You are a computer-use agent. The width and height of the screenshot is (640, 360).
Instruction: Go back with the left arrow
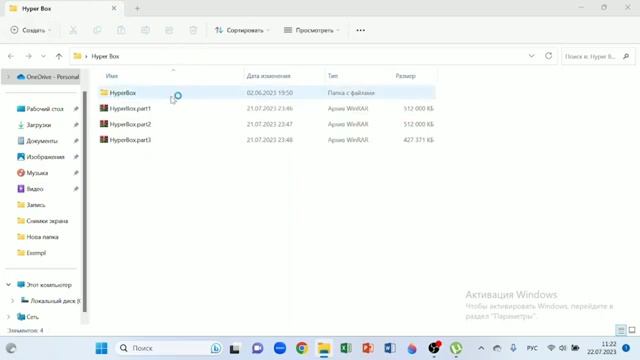click(11, 56)
